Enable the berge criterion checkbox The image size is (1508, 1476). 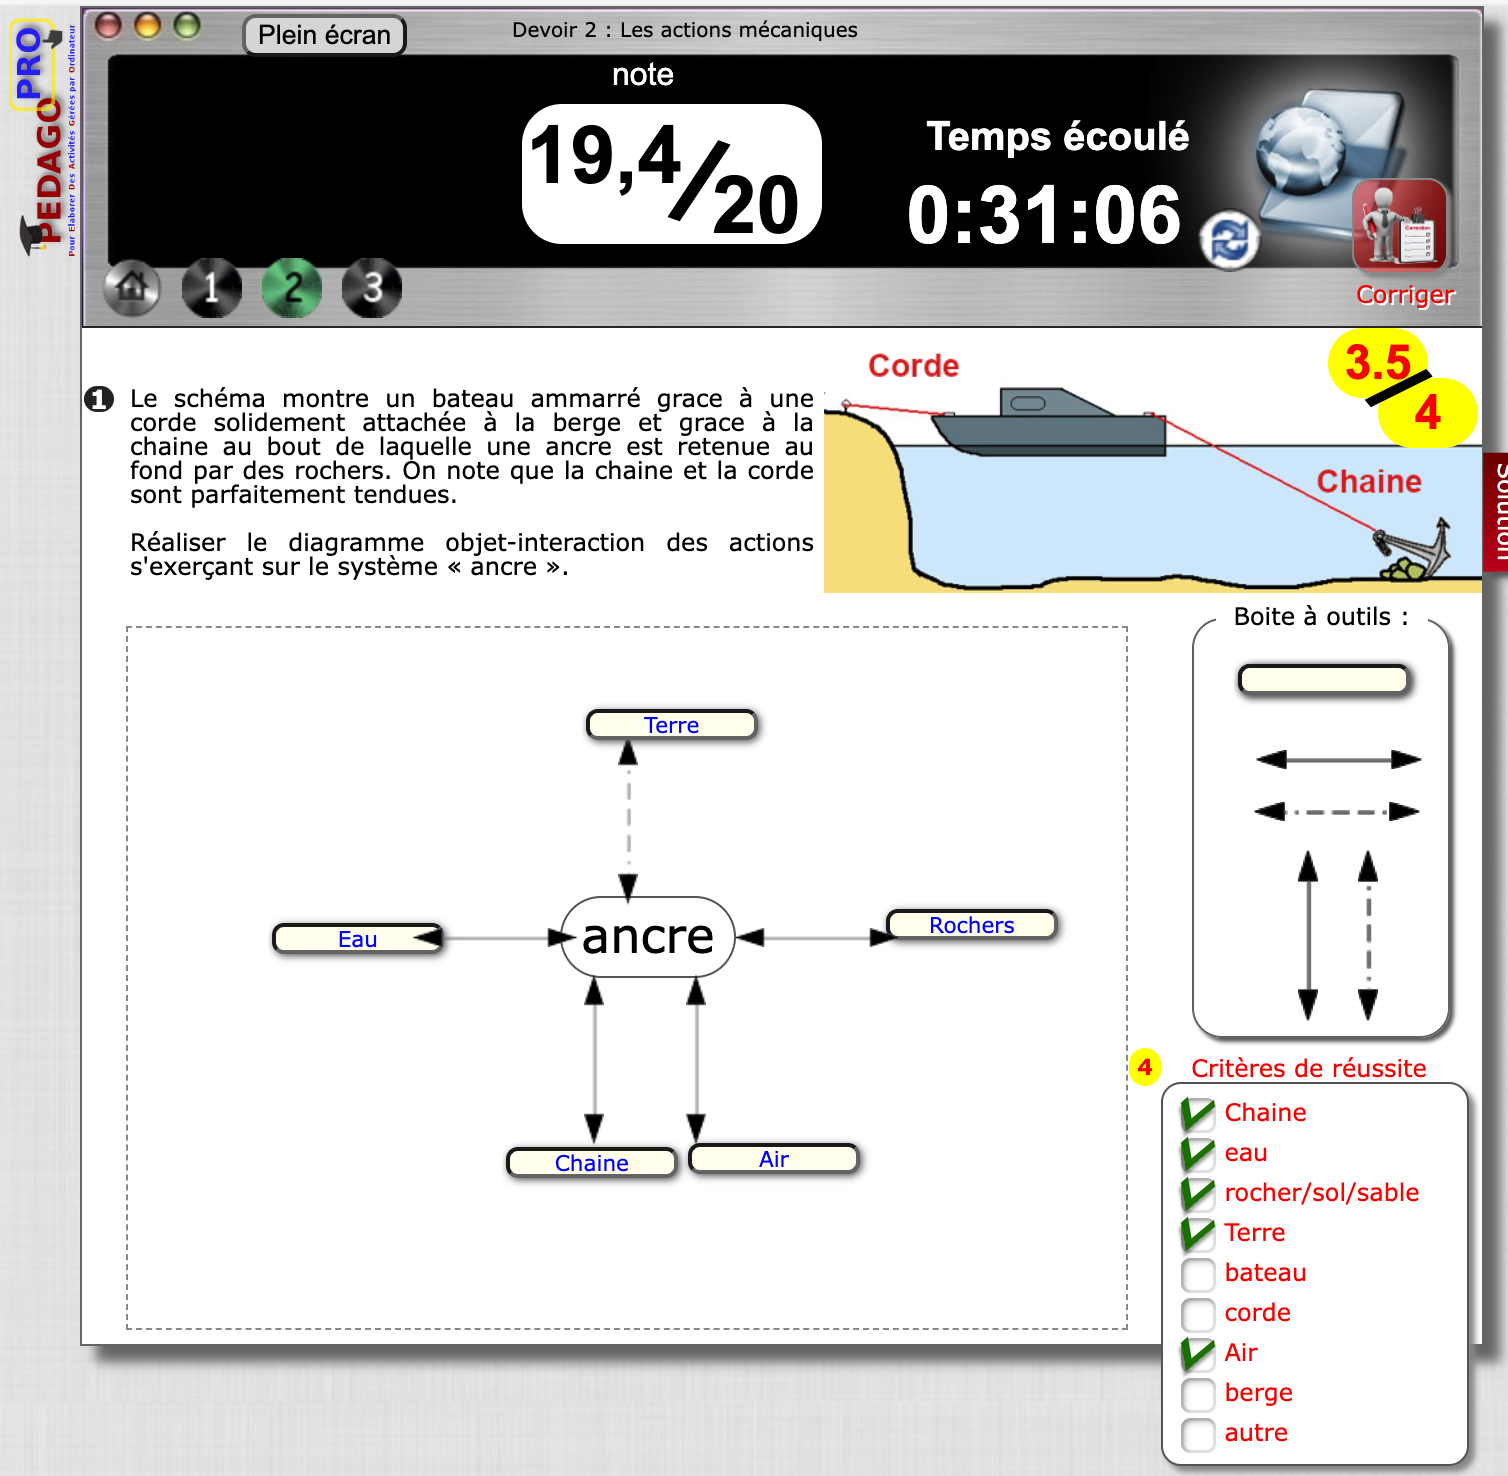click(1197, 1394)
